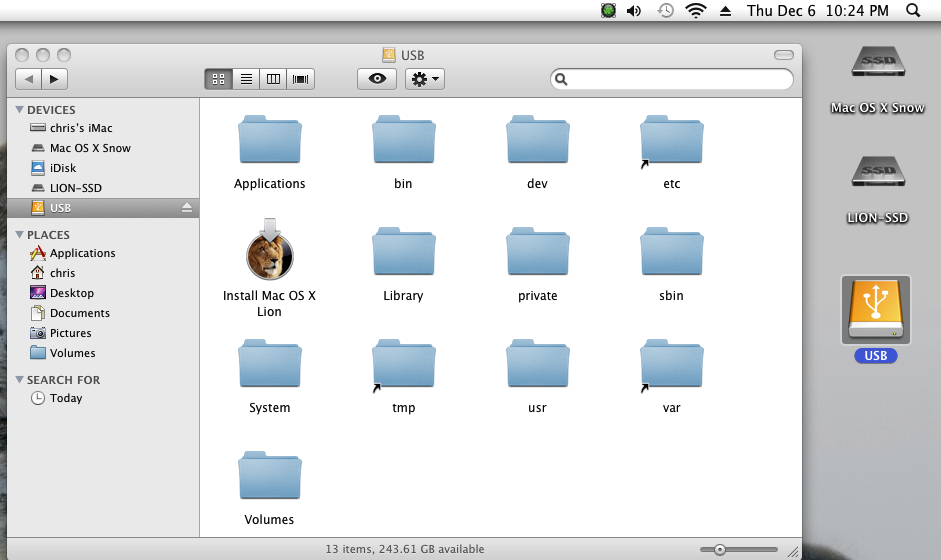Viewport: 941px width, 560px height.
Task: Open Applications in sidebar Places
Action: click(103, 253)
